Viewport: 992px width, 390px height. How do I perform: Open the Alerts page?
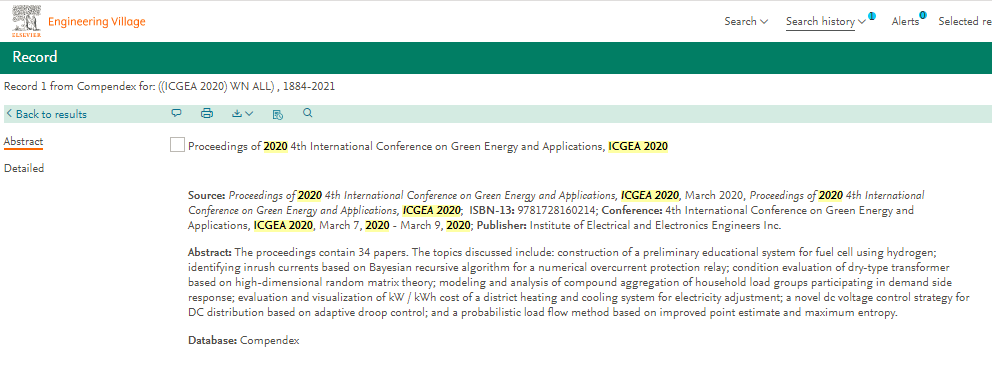point(905,22)
